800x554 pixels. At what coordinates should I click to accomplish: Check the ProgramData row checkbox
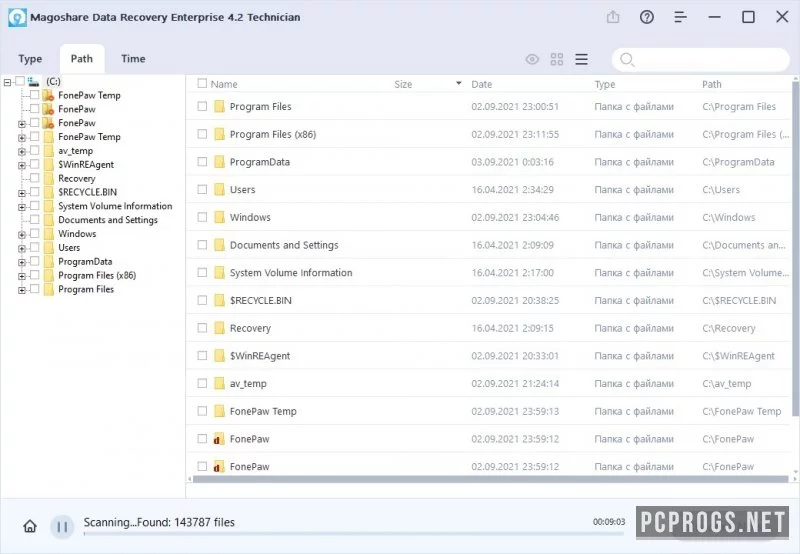(202, 161)
